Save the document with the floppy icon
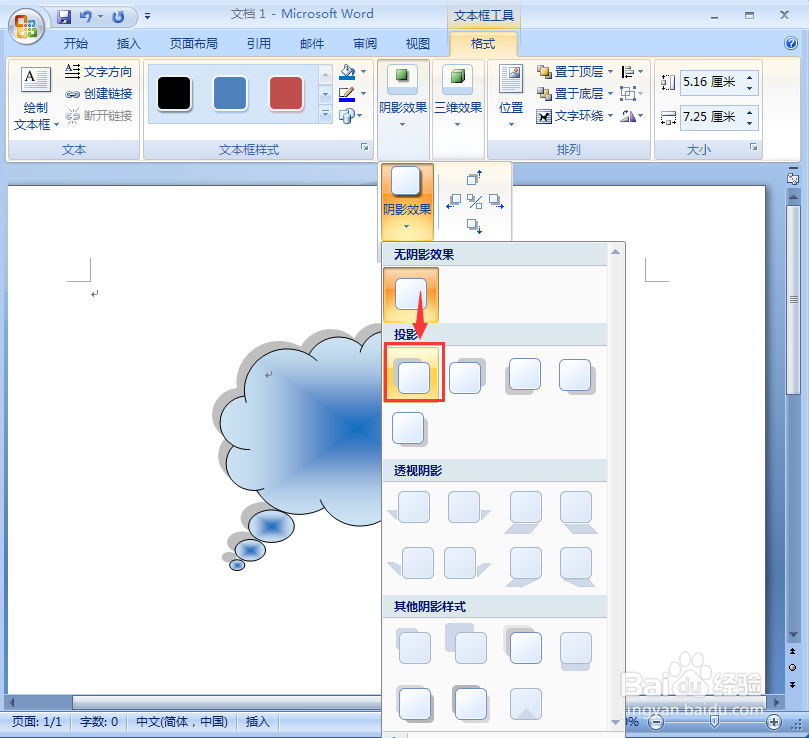 click(x=64, y=17)
